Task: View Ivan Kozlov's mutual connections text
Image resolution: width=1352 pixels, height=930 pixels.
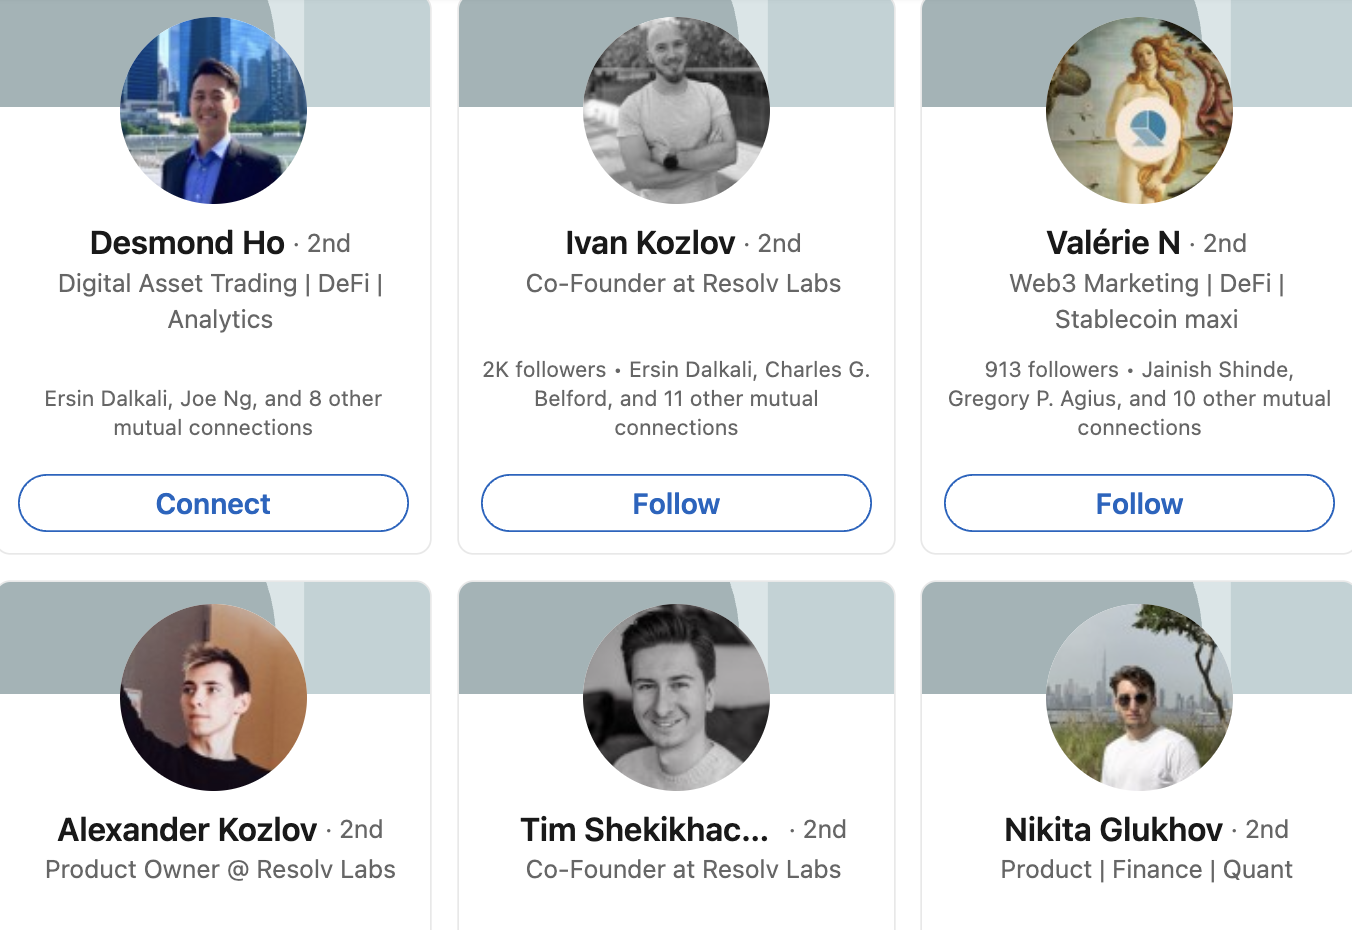Action: pyautogui.click(x=676, y=399)
